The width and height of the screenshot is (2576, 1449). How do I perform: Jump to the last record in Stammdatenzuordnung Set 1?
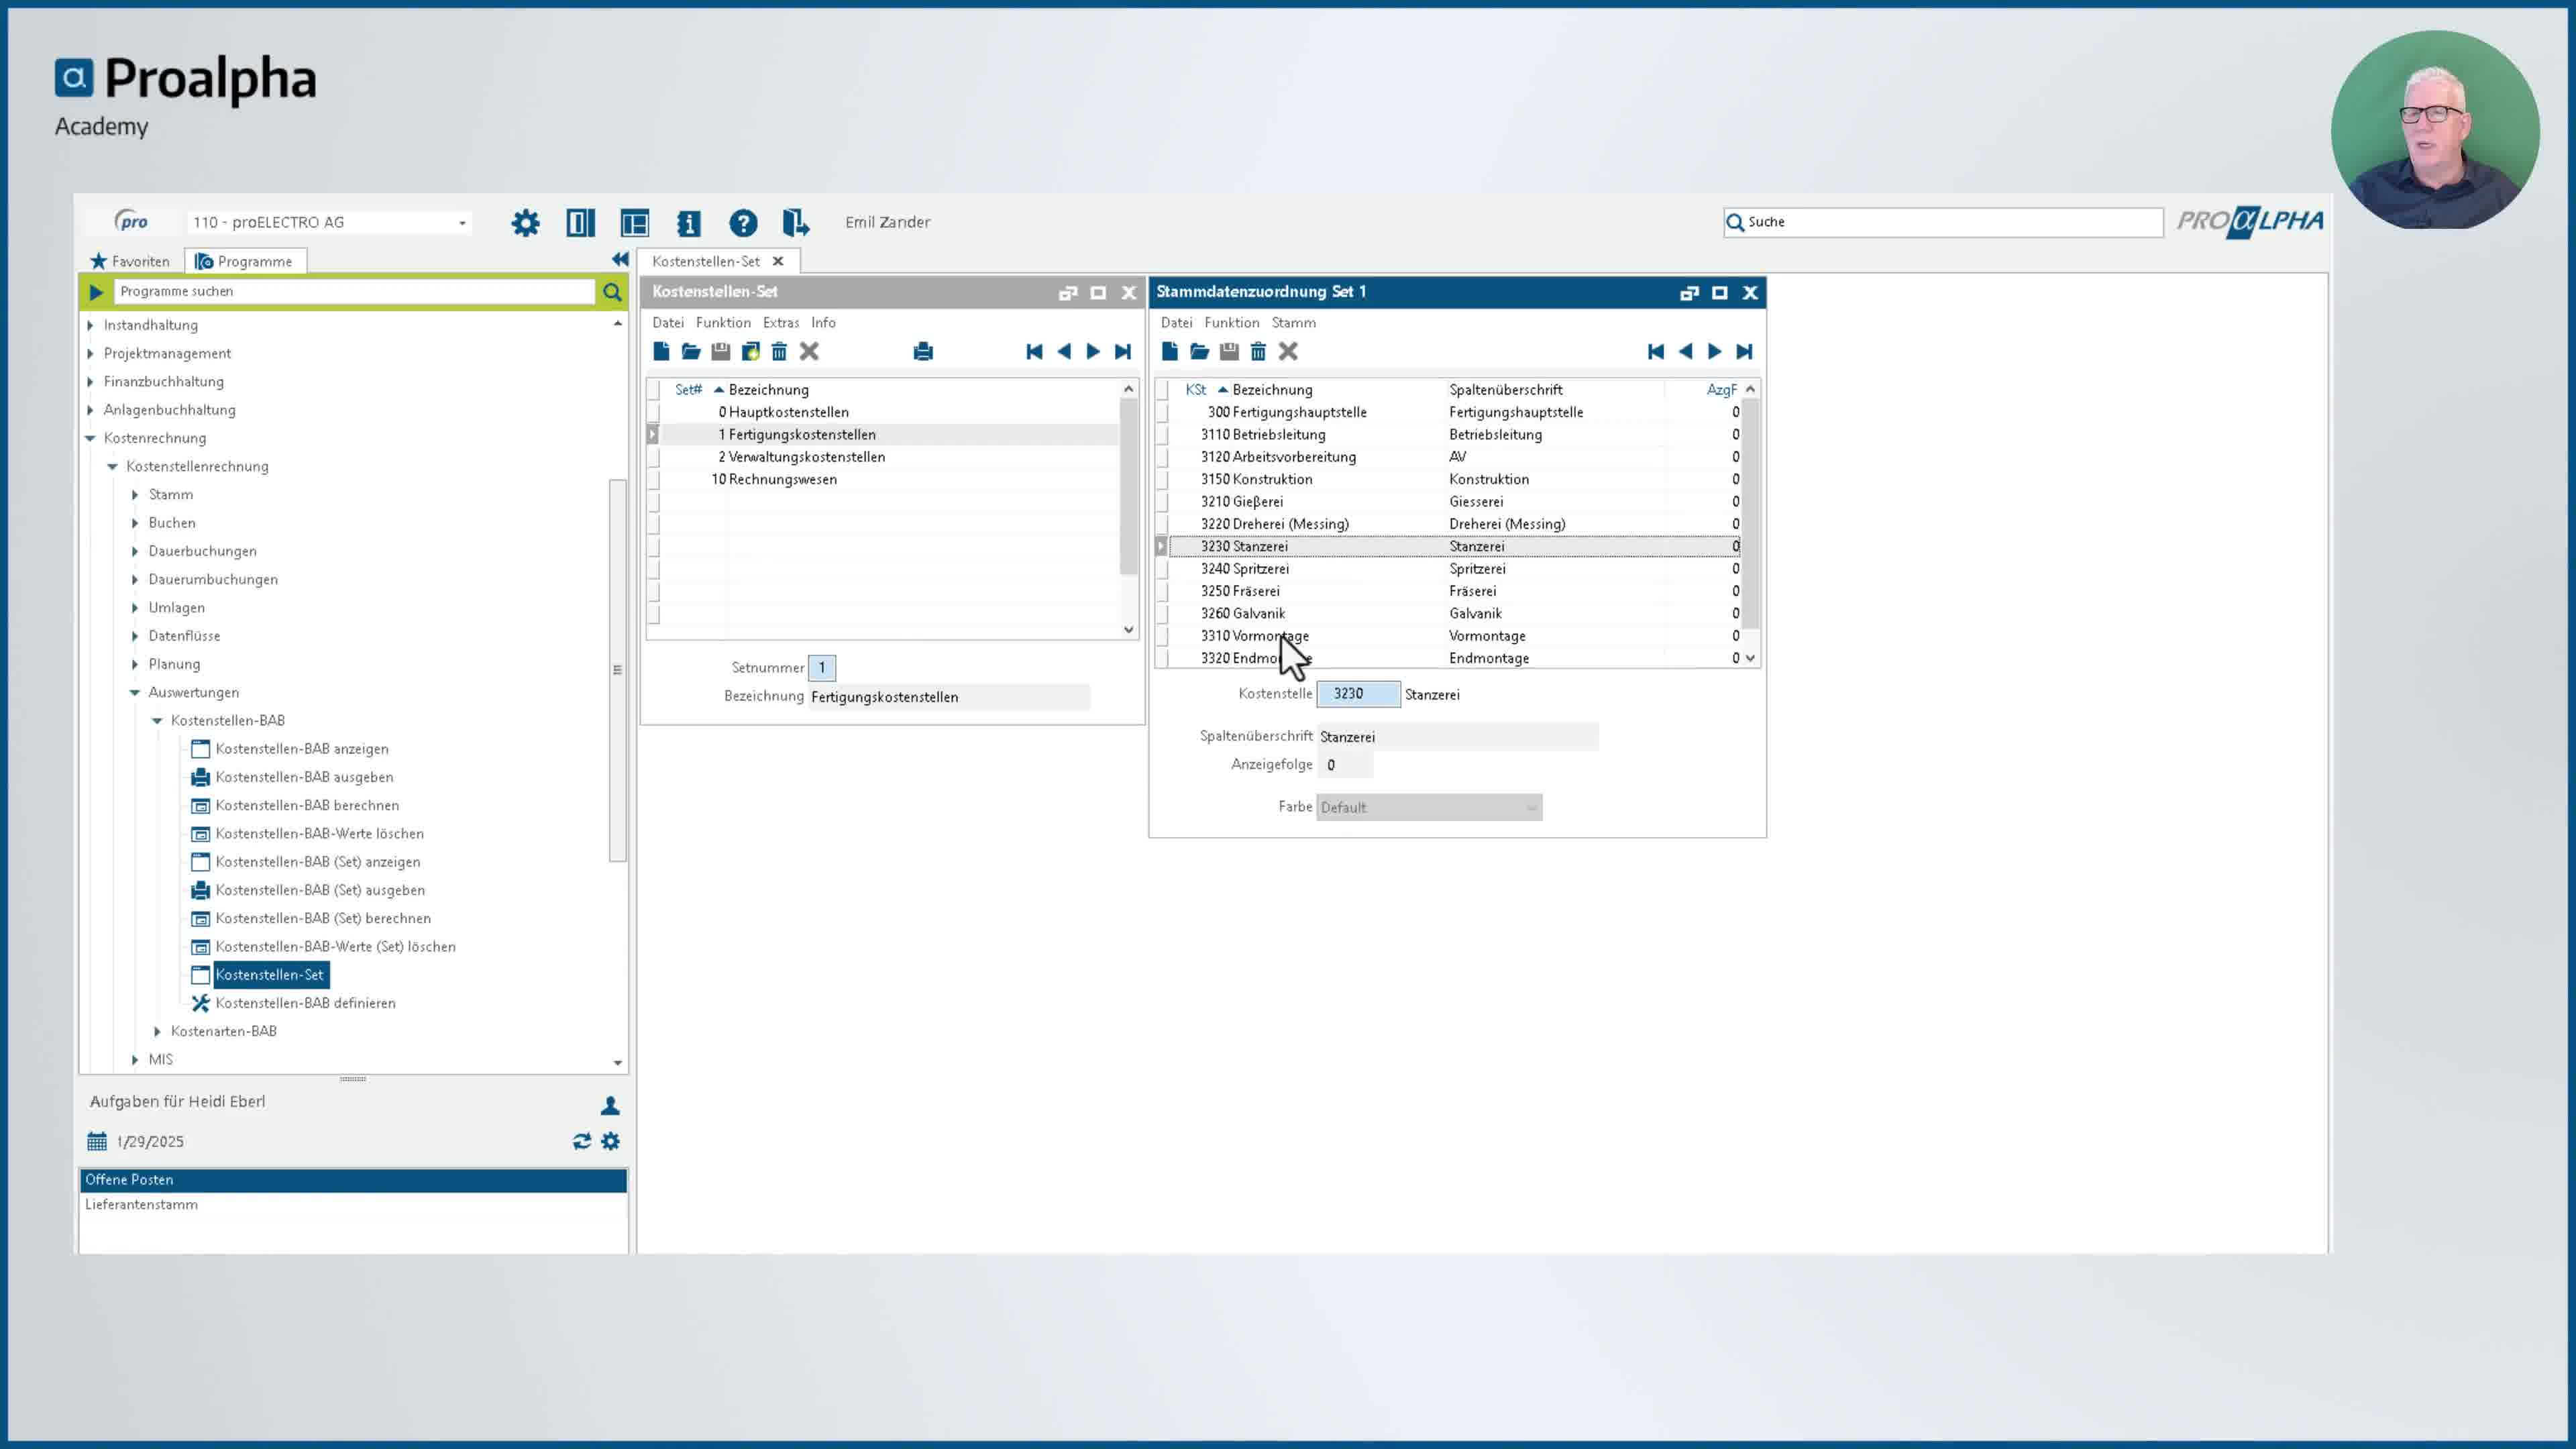point(1744,351)
